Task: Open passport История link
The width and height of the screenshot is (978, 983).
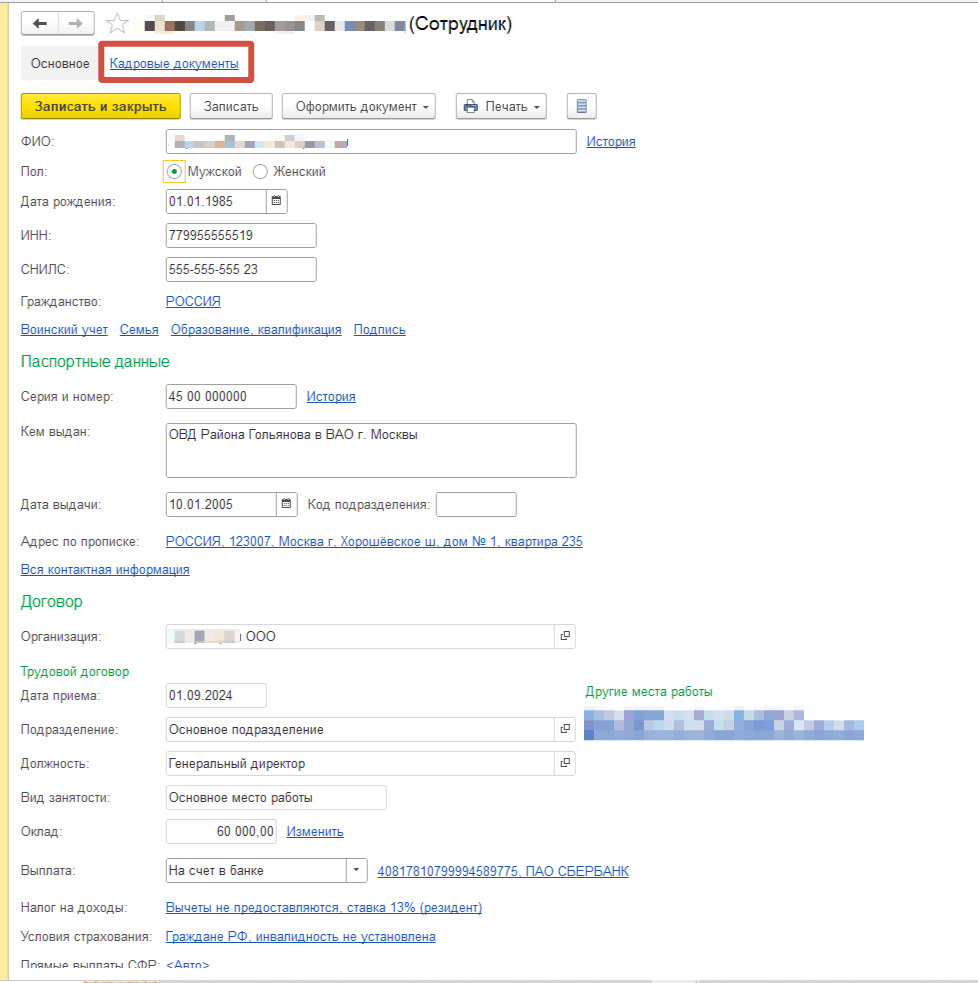Action: tap(331, 397)
